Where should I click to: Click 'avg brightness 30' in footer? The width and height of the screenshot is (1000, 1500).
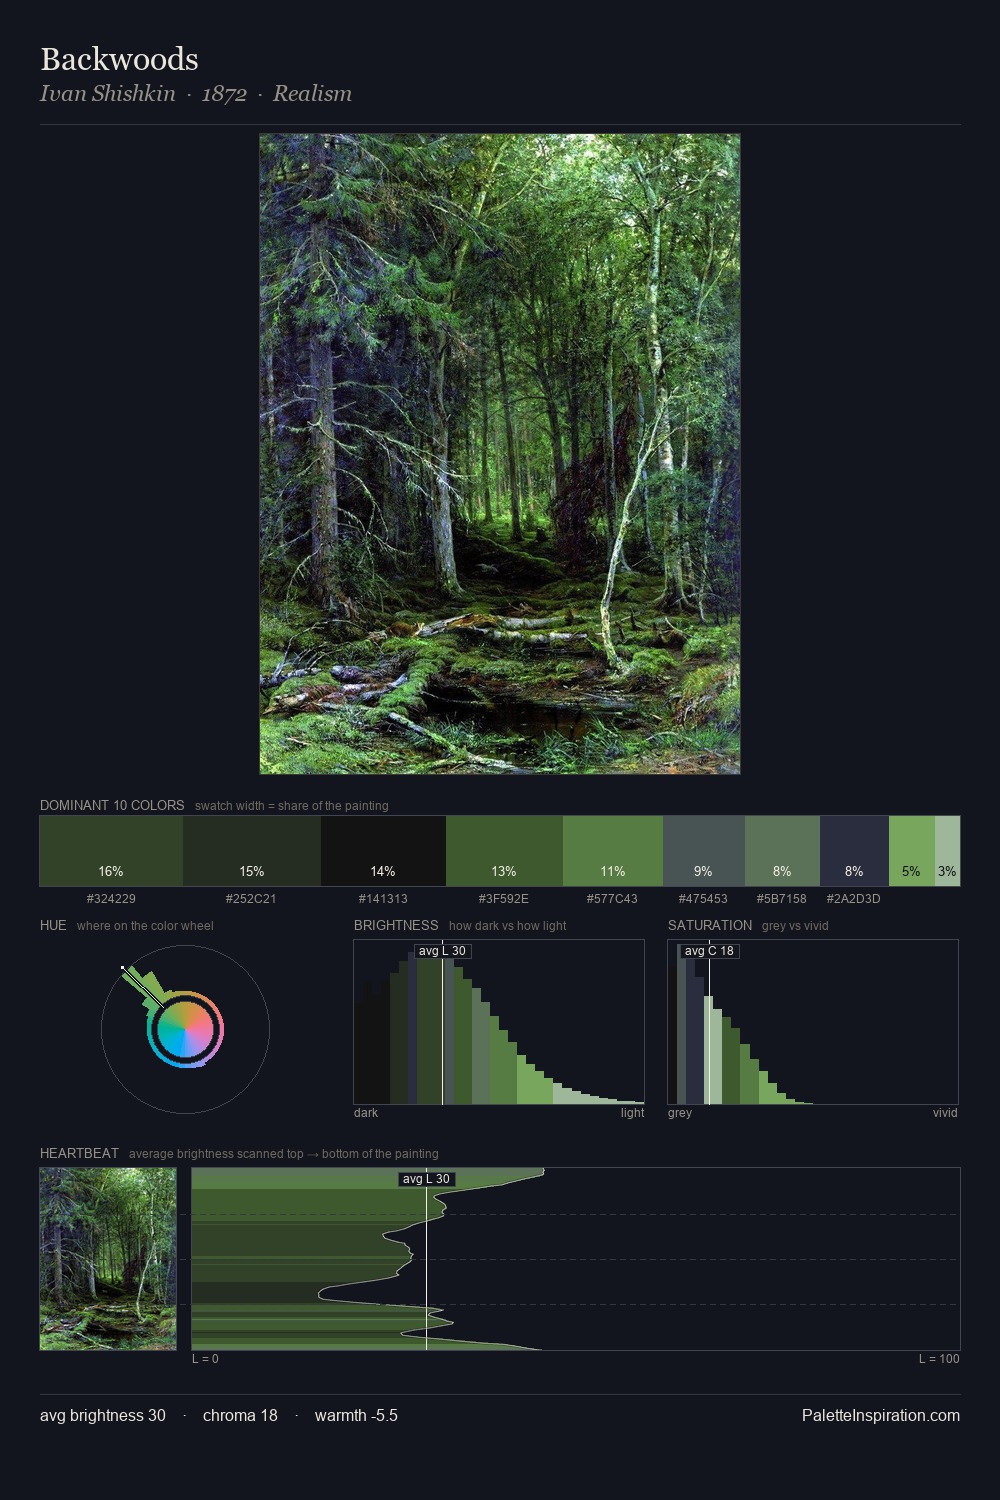pyautogui.click(x=103, y=1415)
